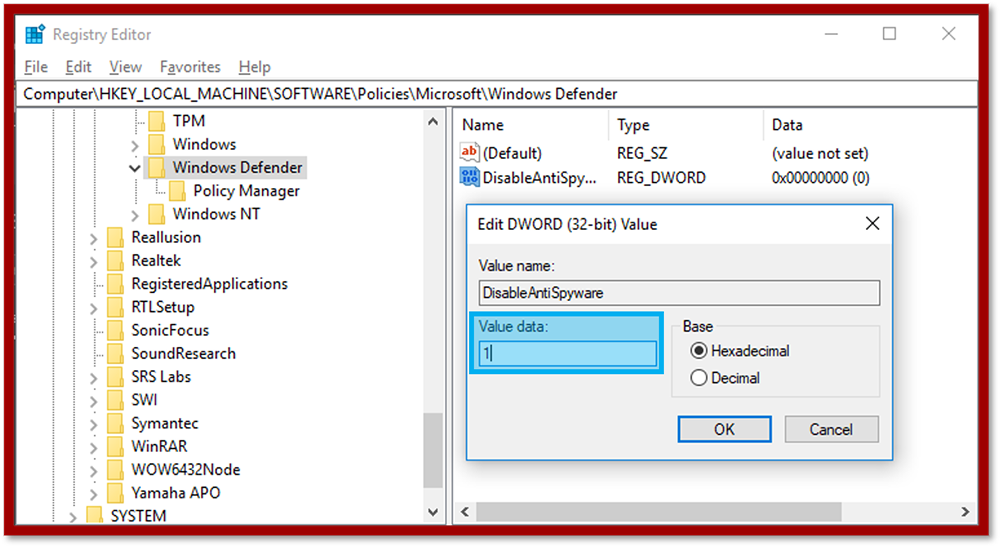Open the View menu

125,67
